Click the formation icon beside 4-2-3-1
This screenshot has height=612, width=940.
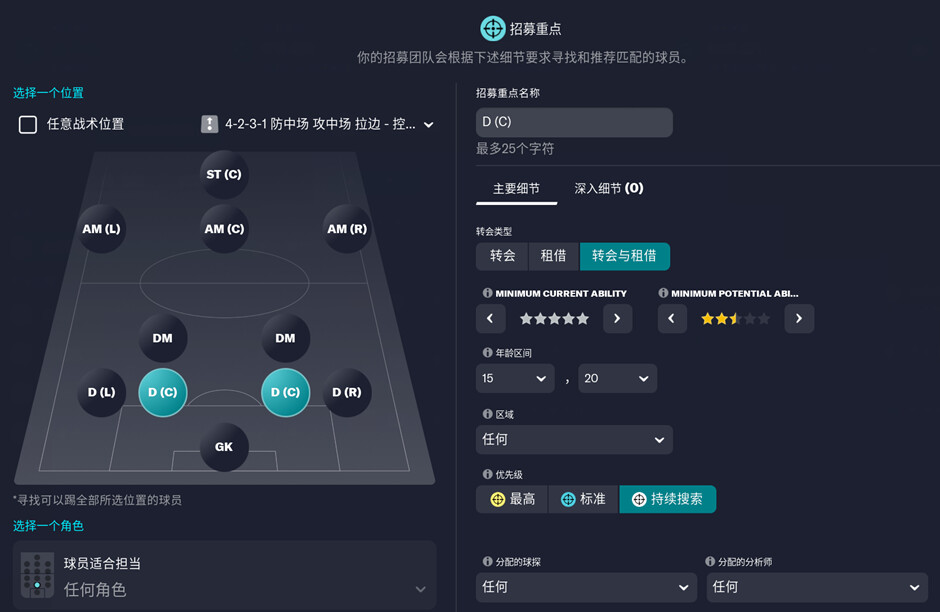209,124
